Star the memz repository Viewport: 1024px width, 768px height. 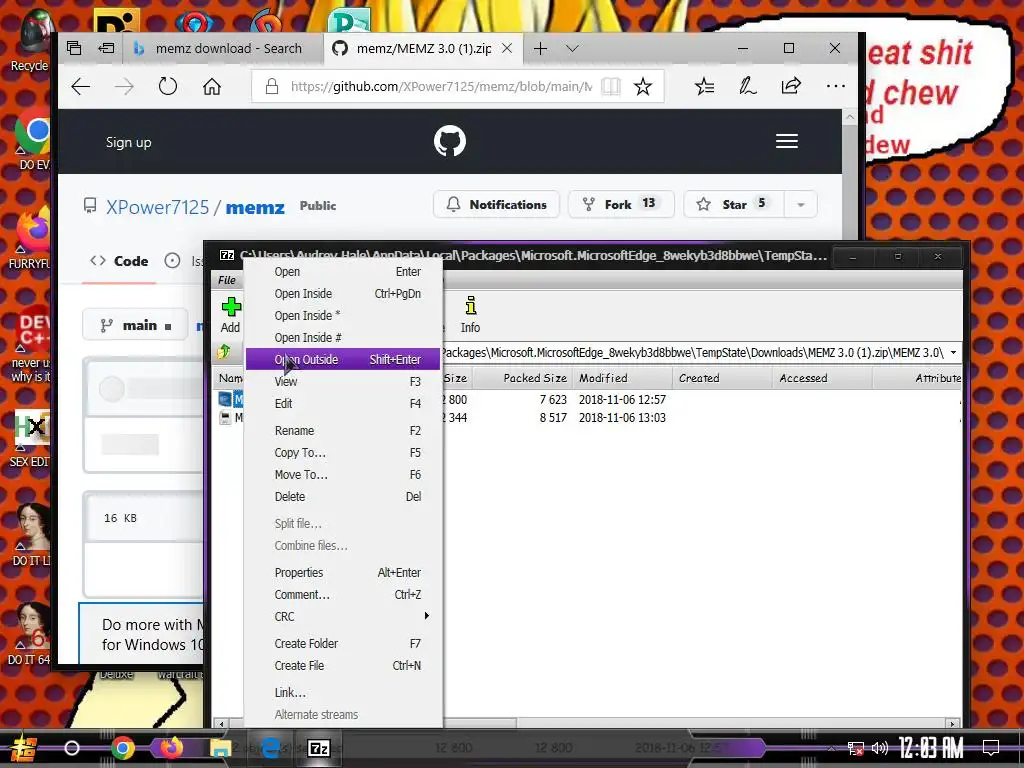(734, 204)
